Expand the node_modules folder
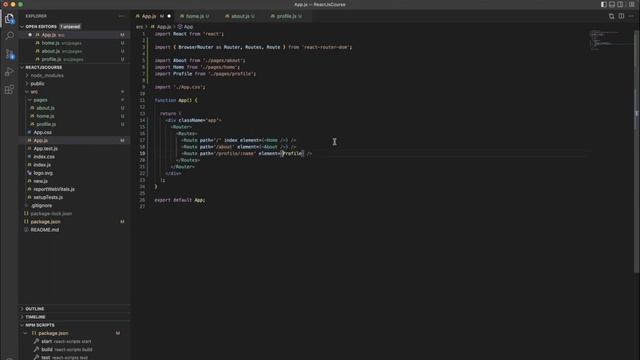 [x=47, y=76]
